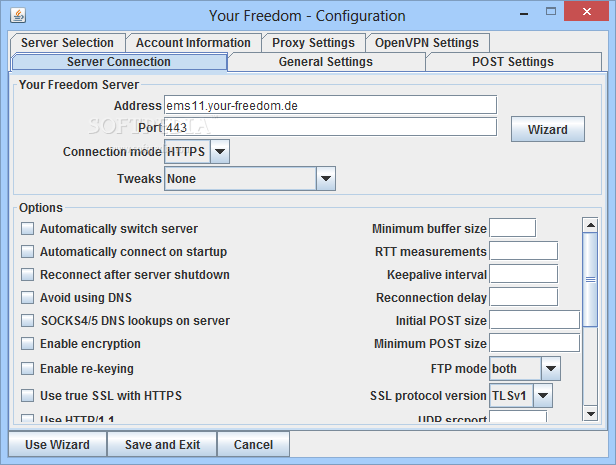616x465 pixels.
Task: Enable Automatically connect on startup
Action: pos(28,251)
